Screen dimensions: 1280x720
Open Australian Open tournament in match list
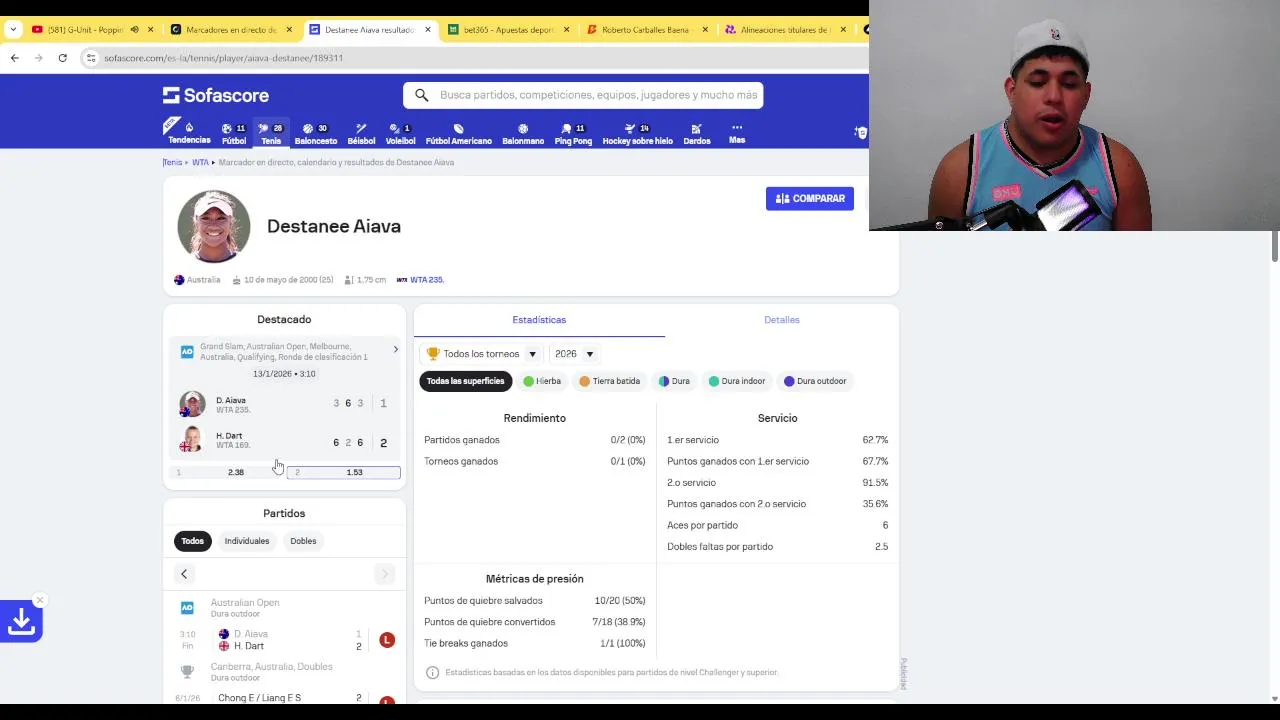coord(245,603)
